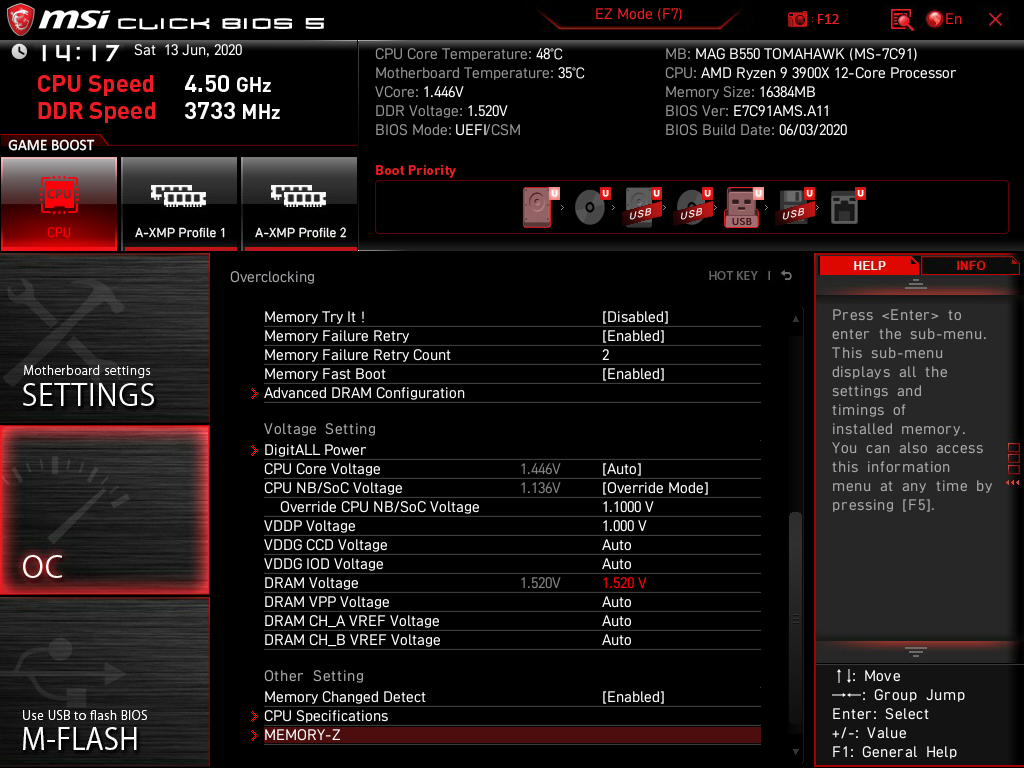
Task: Collapse the help panel using the top grip
Action: (916, 284)
